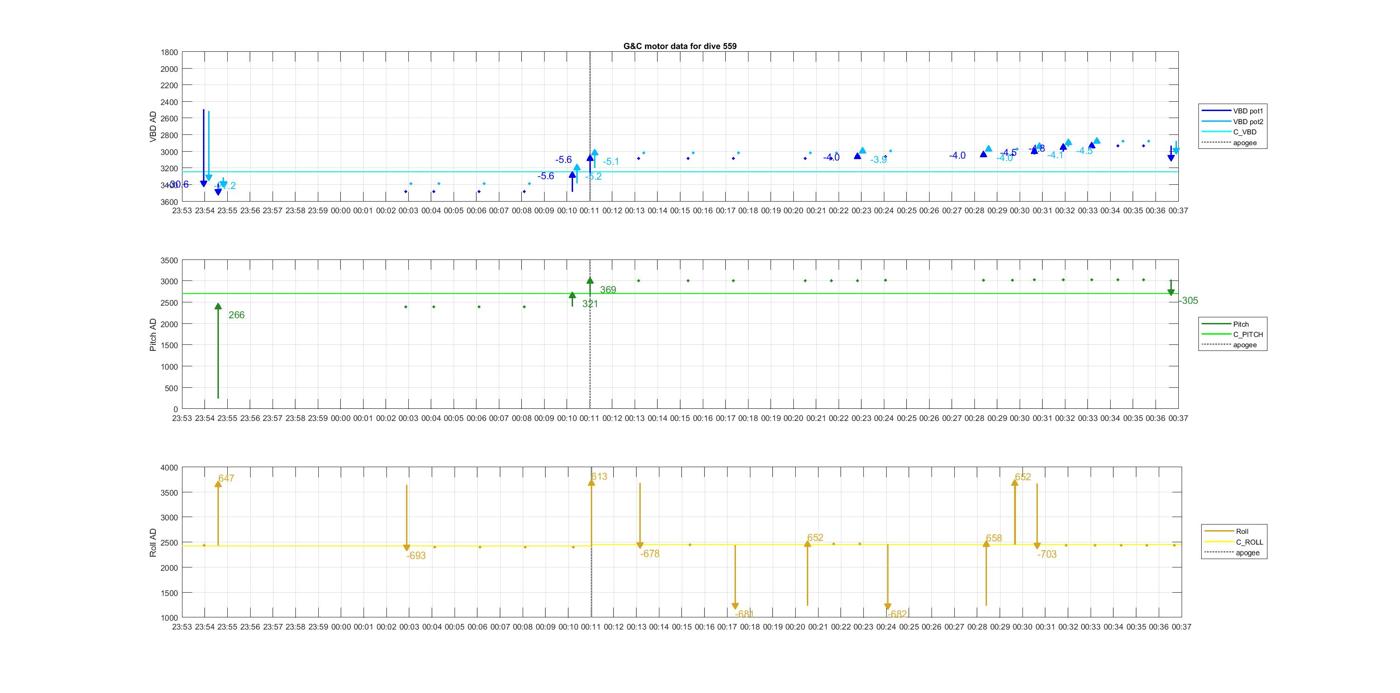The height and width of the screenshot is (693, 1400).
Task: Click the '-5.1' VBD data label
Action: tap(609, 162)
